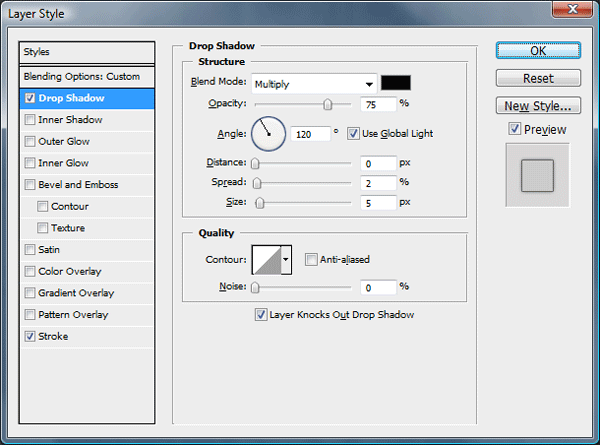Disable the Stroke checkbox
The height and width of the screenshot is (445, 600).
tap(30, 336)
